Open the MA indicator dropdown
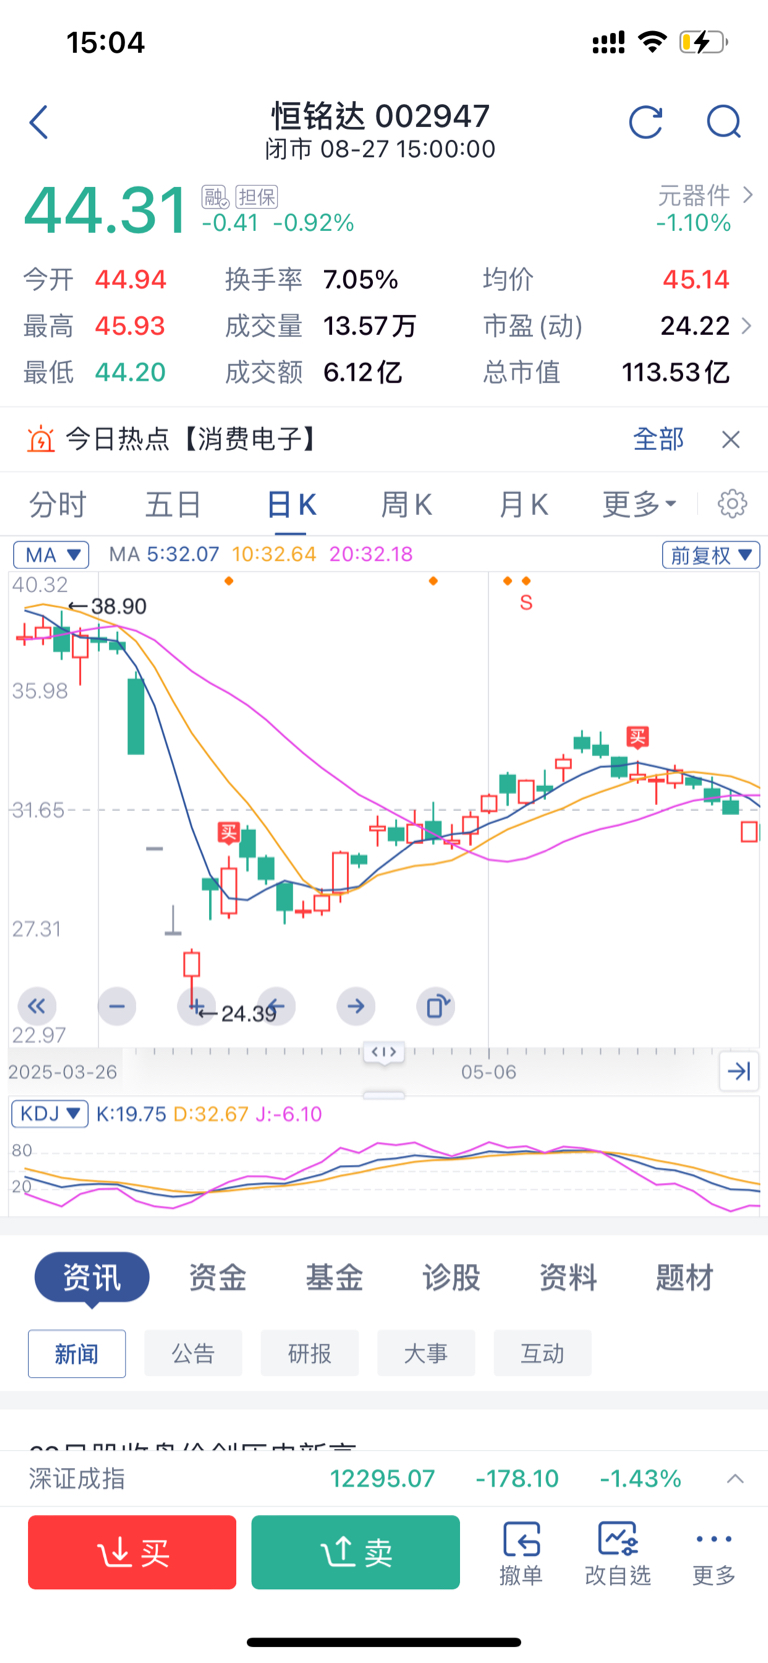This screenshot has width=768, height=1663. pyautogui.click(x=51, y=555)
